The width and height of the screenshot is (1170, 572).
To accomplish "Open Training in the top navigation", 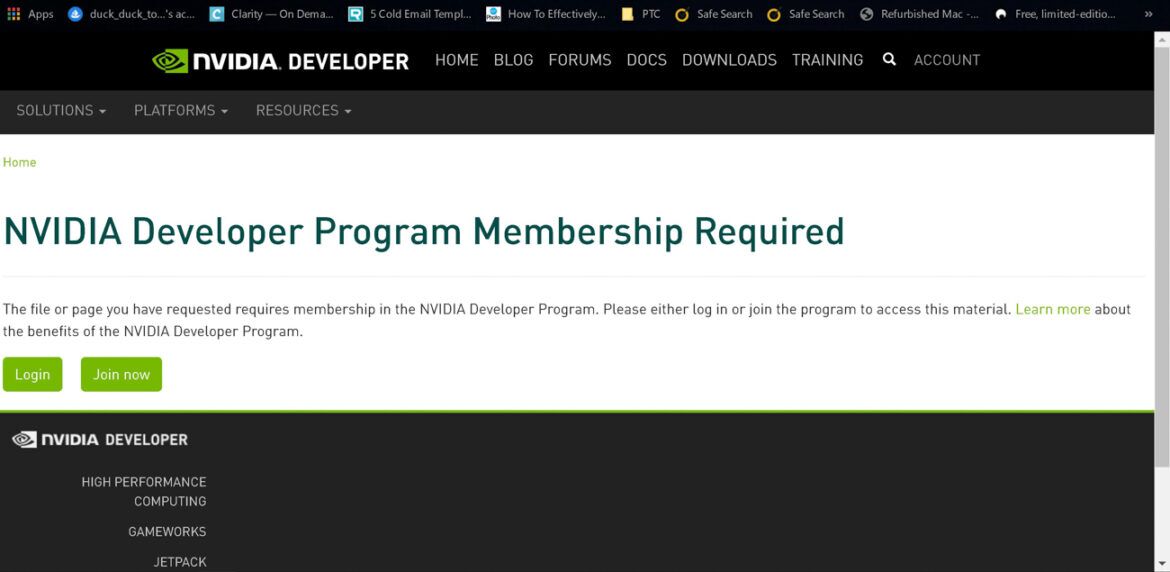I will click(x=827, y=60).
